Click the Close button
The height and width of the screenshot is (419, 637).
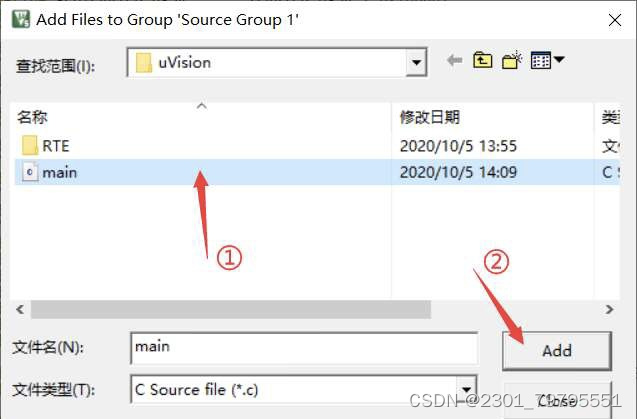pos(557,401)
